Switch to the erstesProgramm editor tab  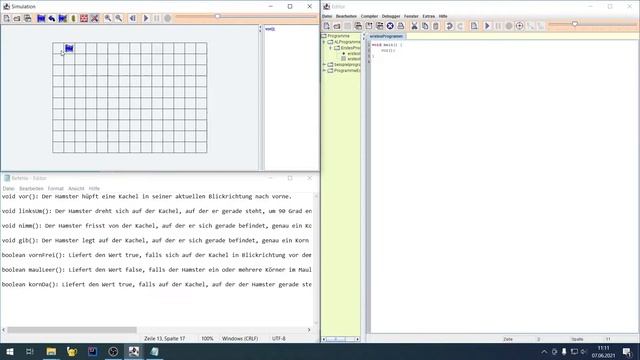(386, 36)
